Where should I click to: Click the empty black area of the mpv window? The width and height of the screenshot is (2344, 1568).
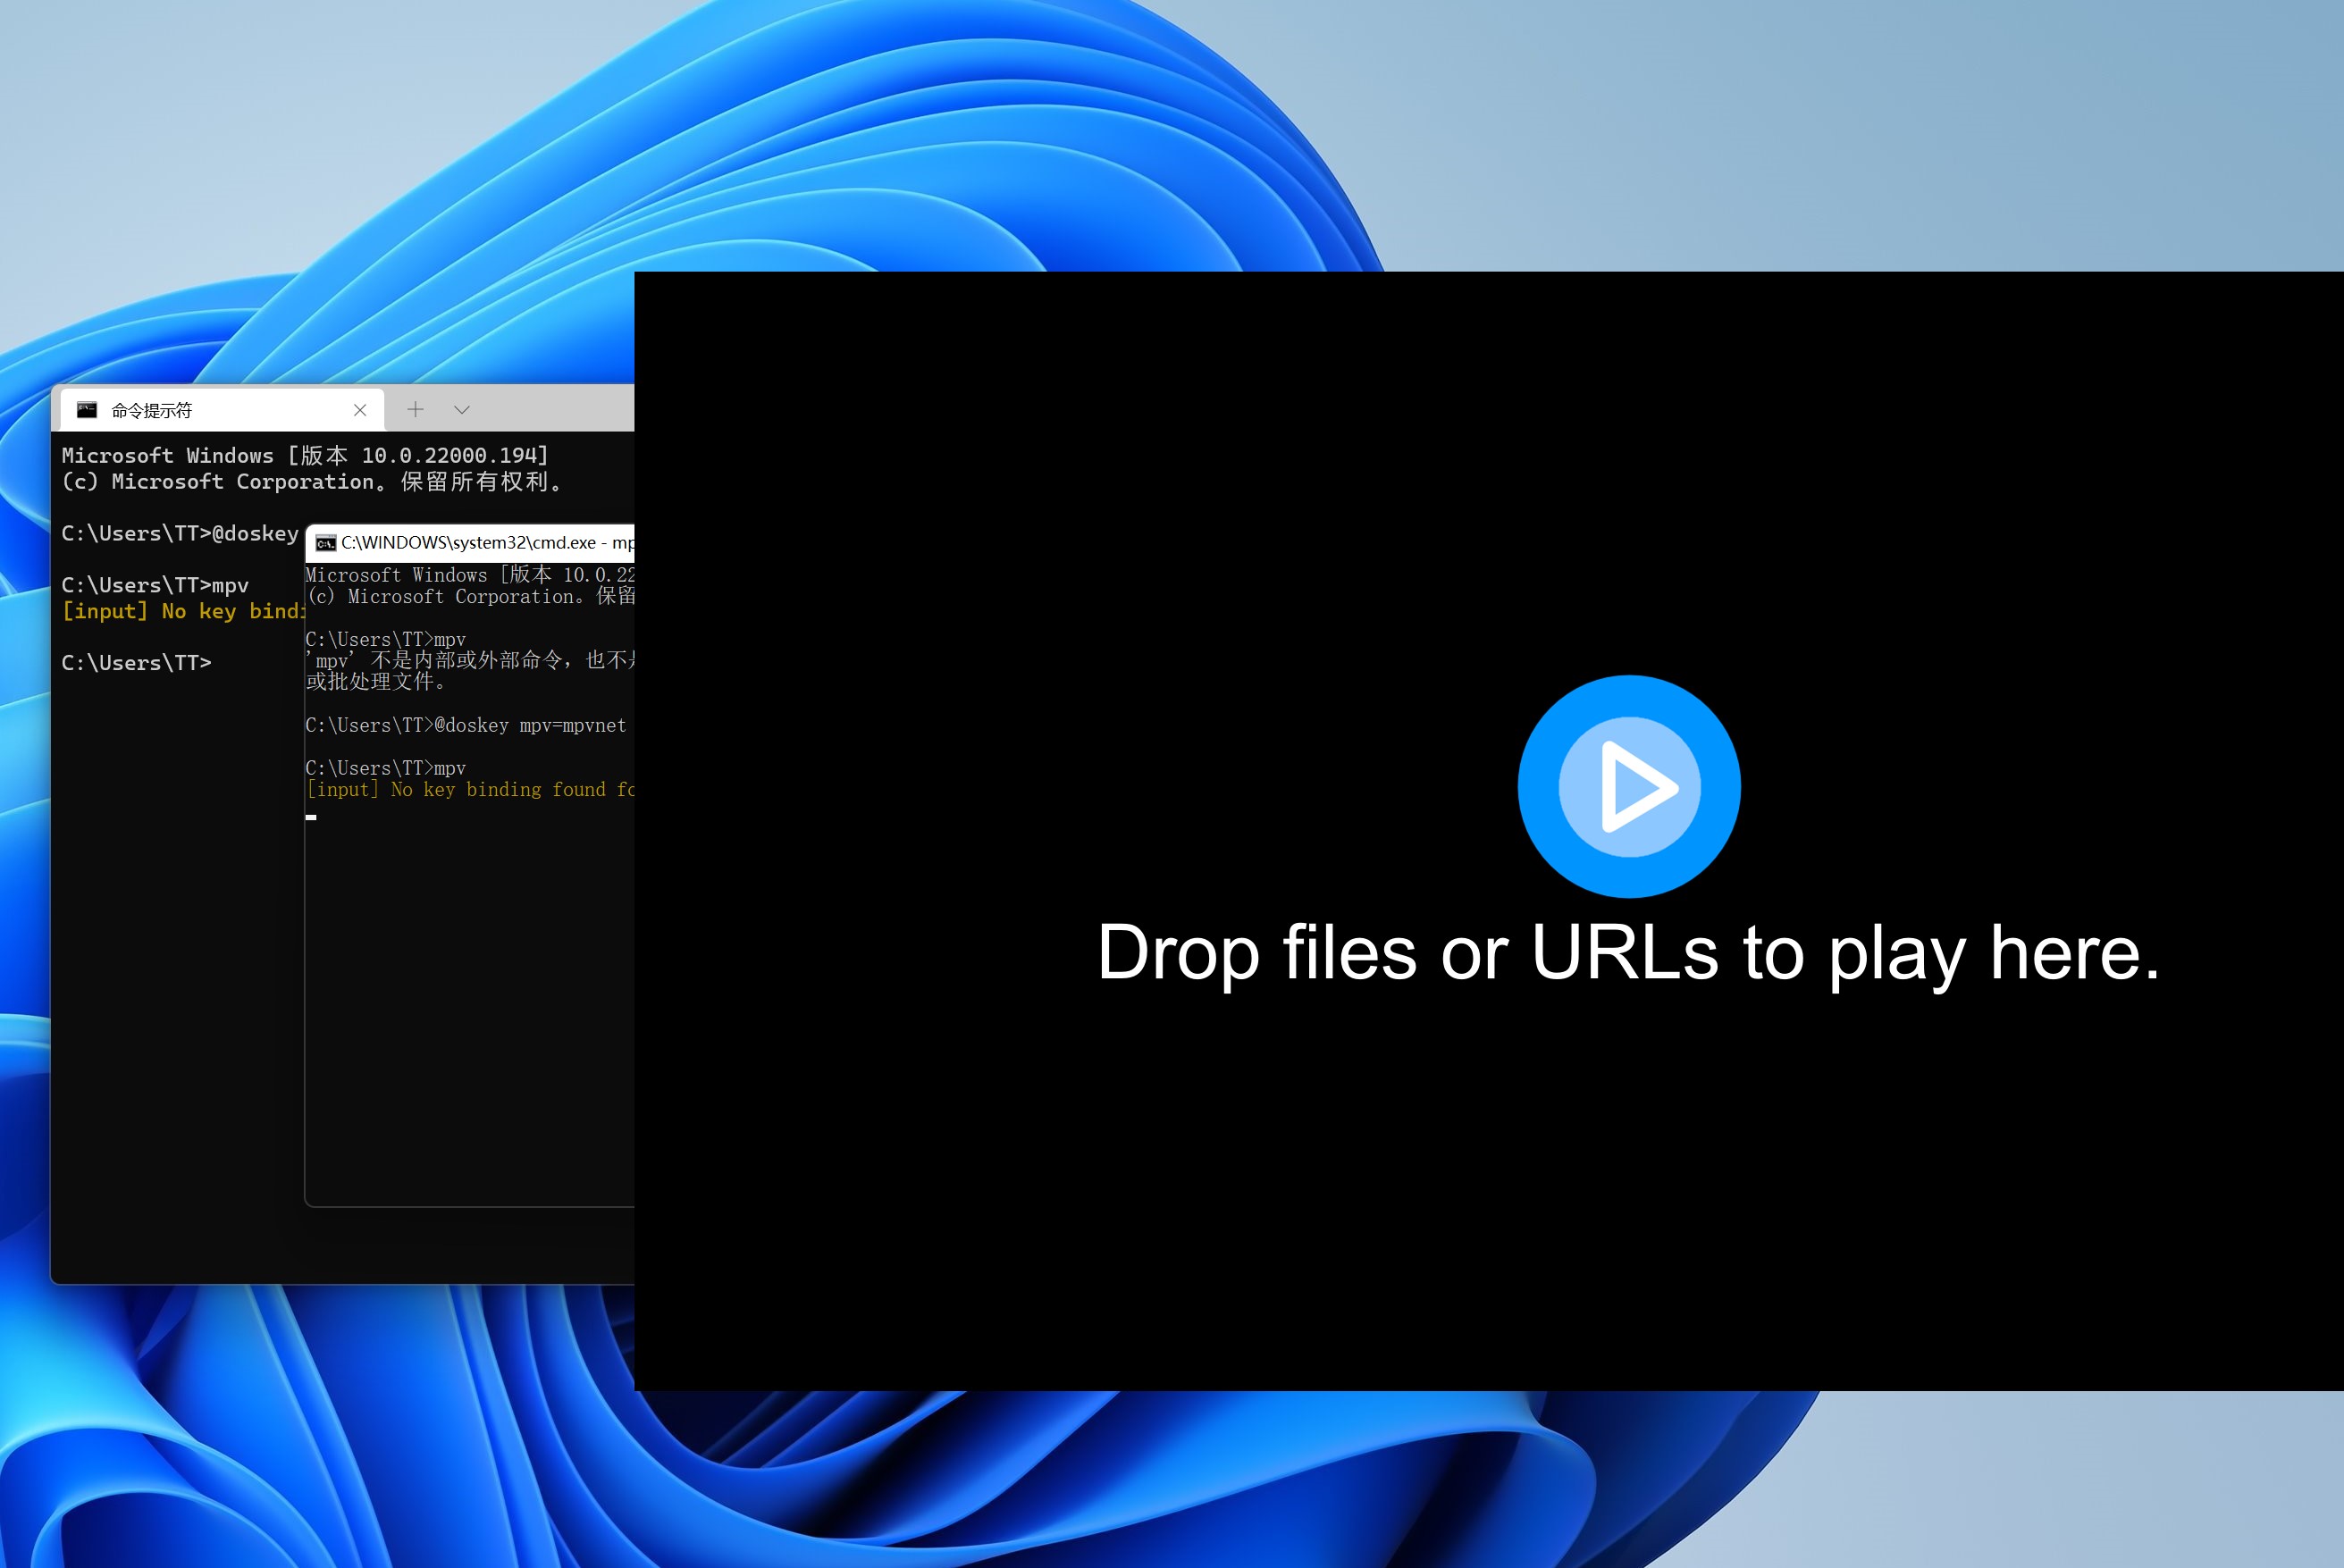pyautogui.click(x=1000, y=1200)
